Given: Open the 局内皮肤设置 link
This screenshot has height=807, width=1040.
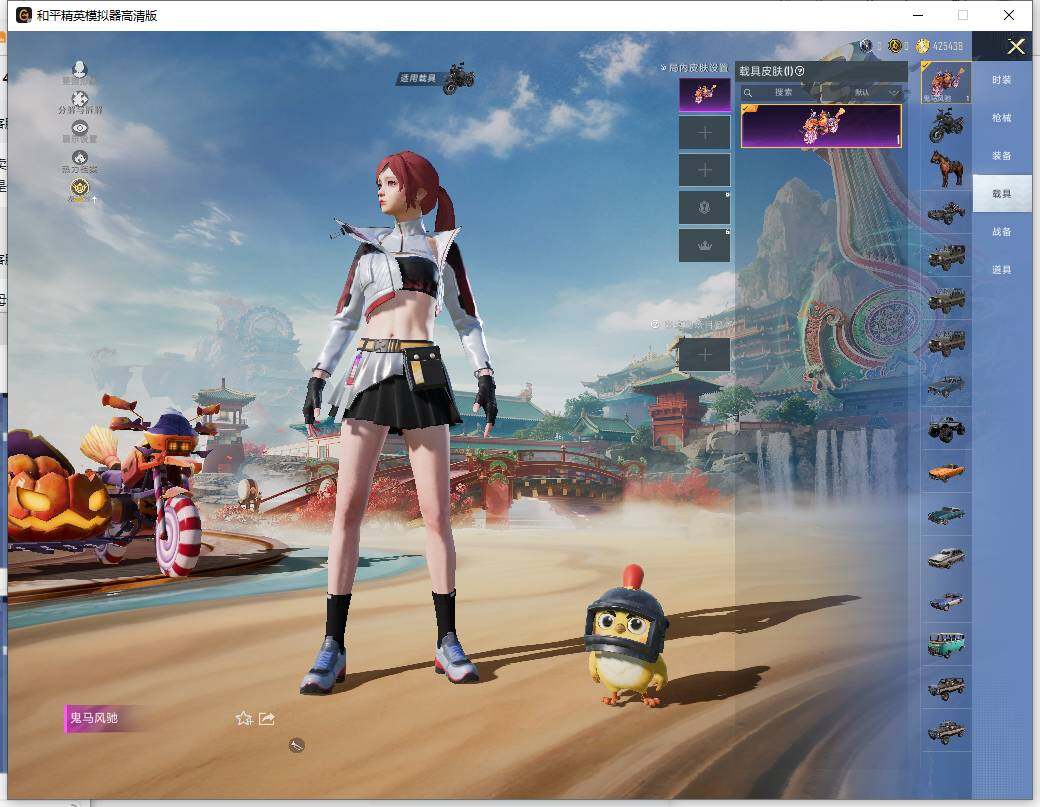Looking at the screenshot, I should point(694,68).
